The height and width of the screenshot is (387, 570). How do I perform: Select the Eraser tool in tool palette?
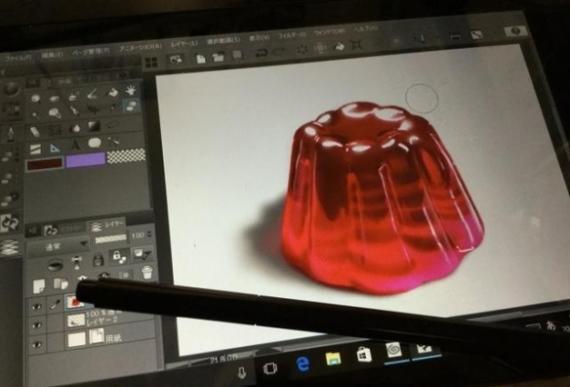pos(35,132)
